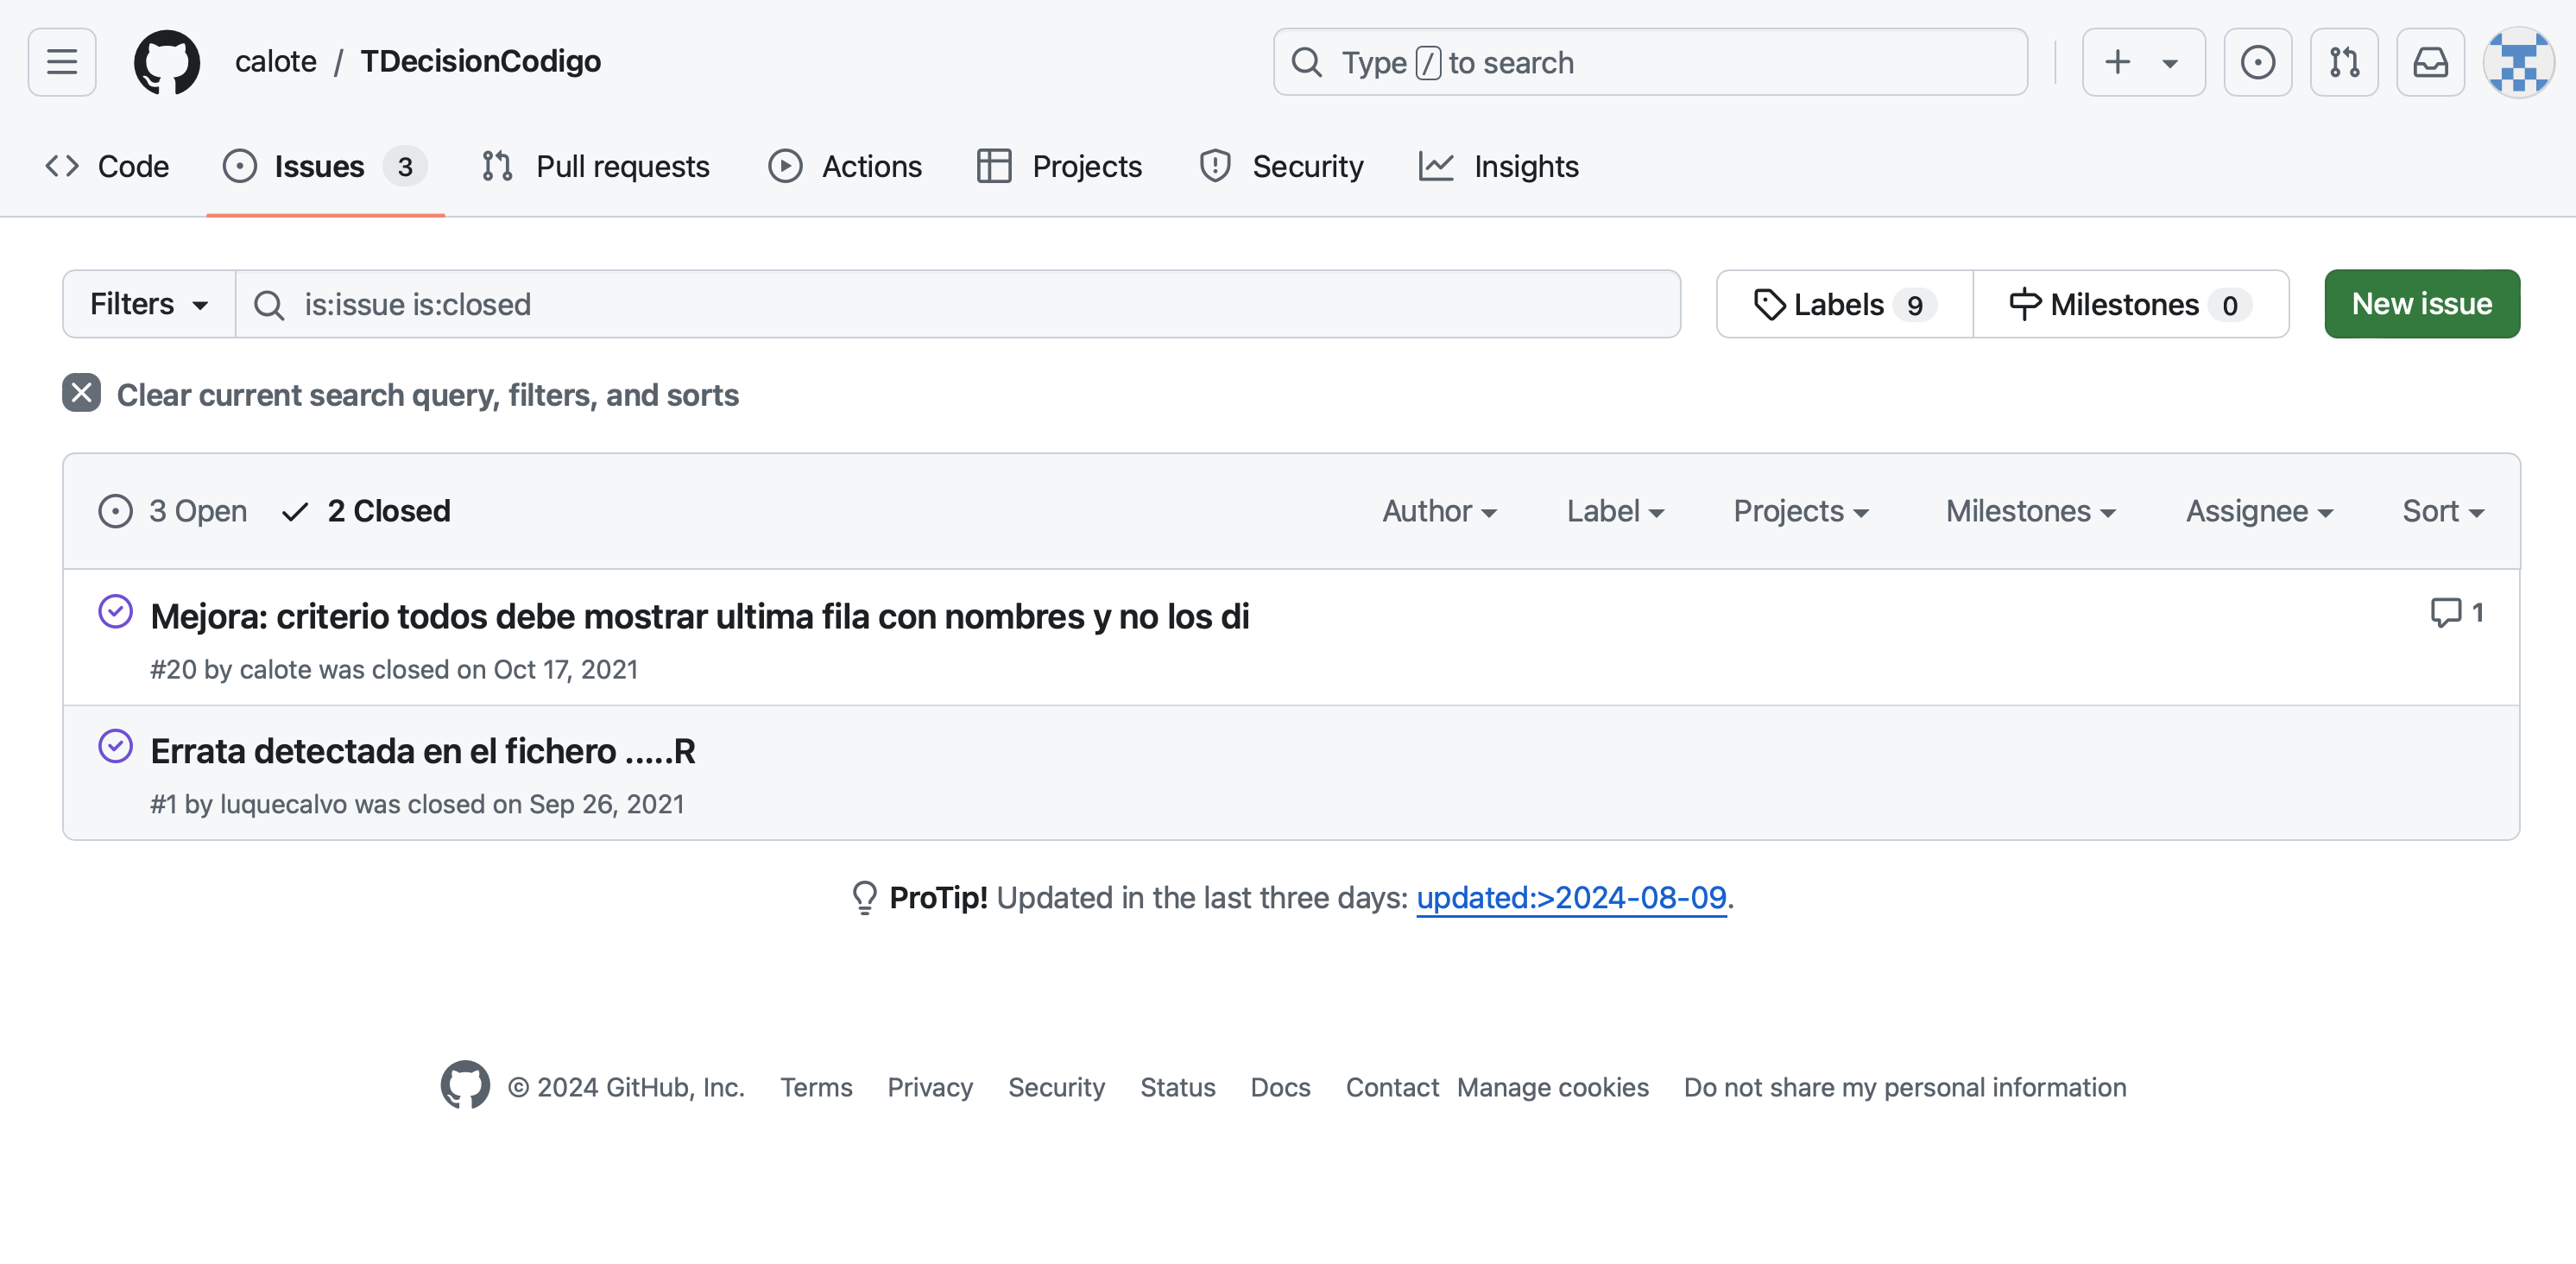Click author calote in issue #20 row
The height and width of the screenshot is (1264, 2576).
point(275,669)
